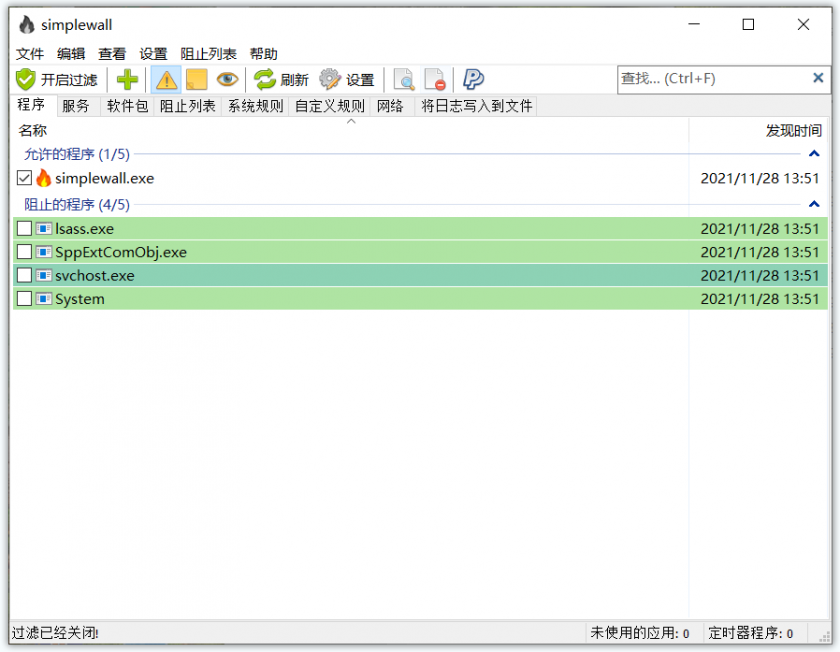Click the 阻止的程序 (4/5) group header
Viewport: 840px width, 652px height.
click(x=77, y=205)
